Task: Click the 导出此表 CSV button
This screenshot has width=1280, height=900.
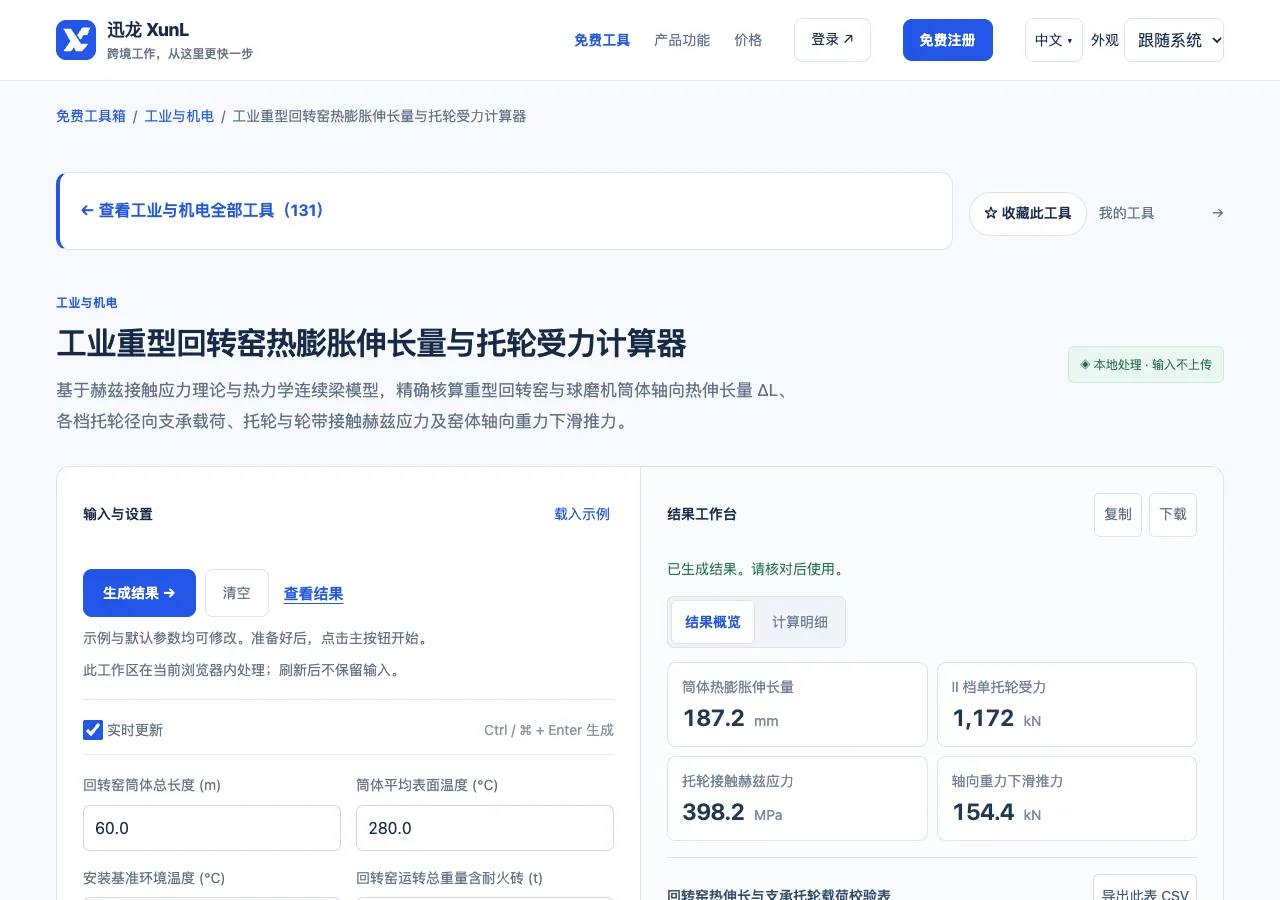Action: [1145, 888]
